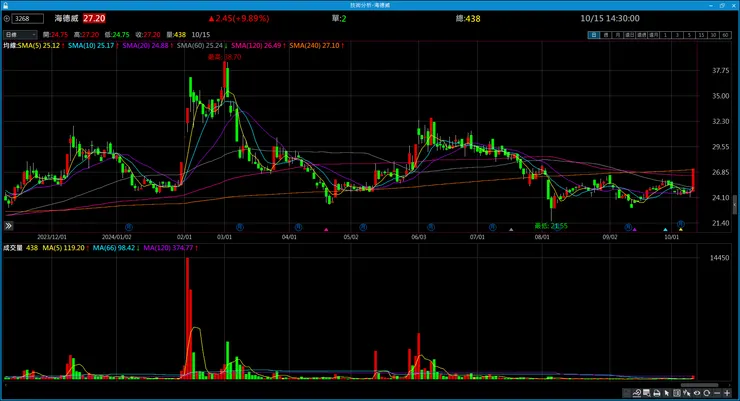Focus the stock code field showing 3268
This screenshot has width=740, height=401.
pos(28,18)
